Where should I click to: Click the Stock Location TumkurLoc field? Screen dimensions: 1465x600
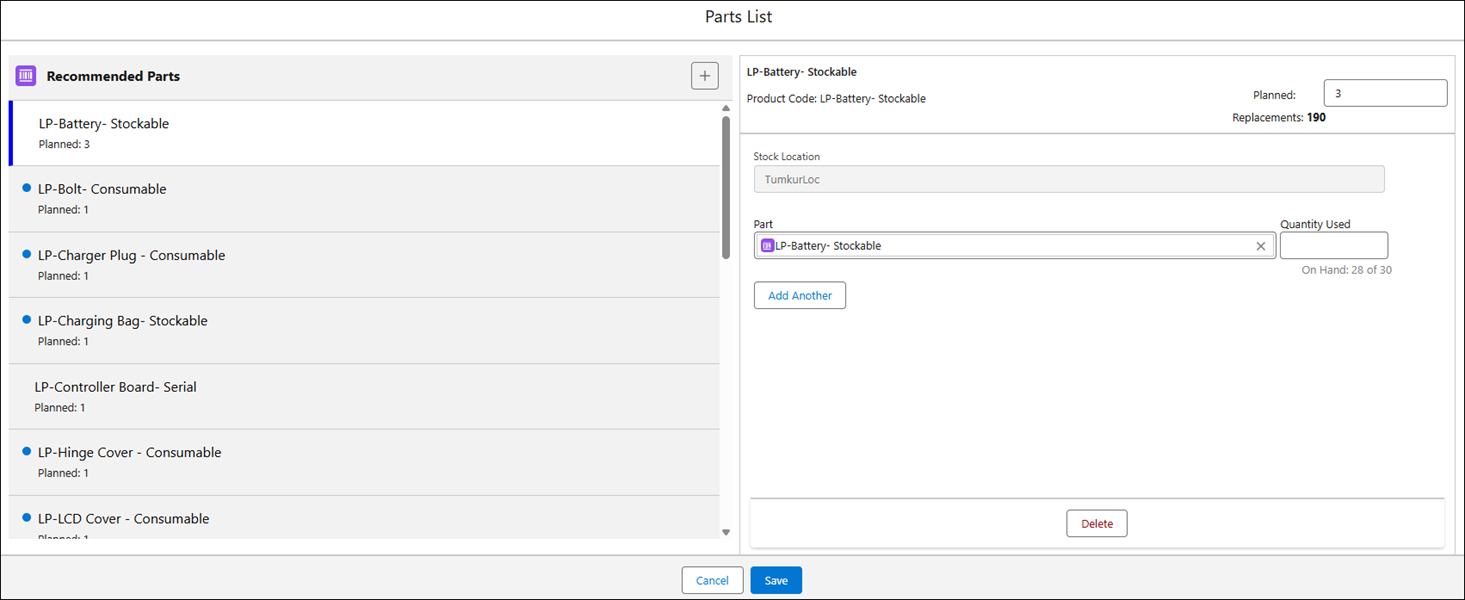click(x=1069, y=179)
